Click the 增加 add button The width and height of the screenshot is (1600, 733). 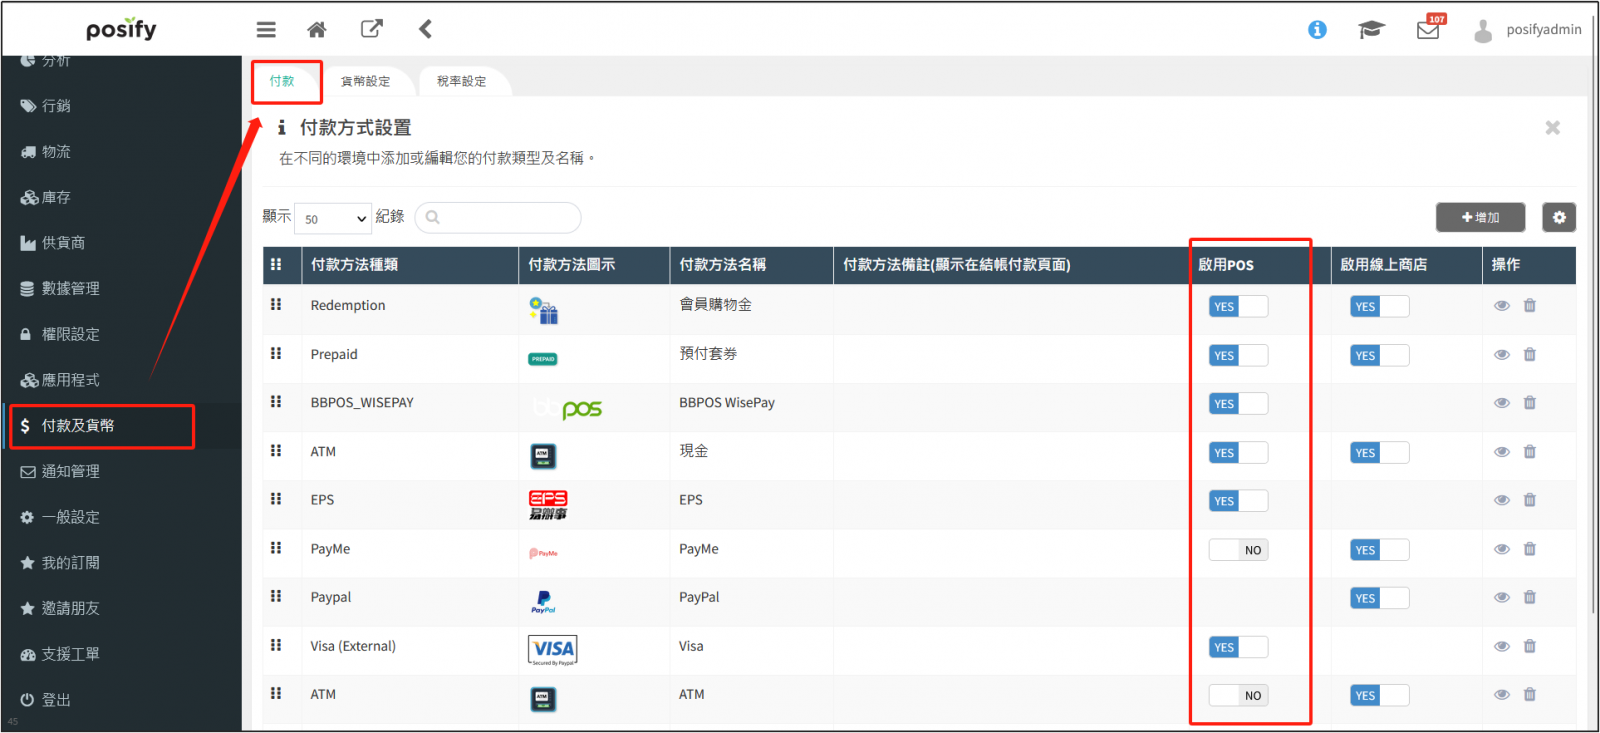click(1480, 217)
